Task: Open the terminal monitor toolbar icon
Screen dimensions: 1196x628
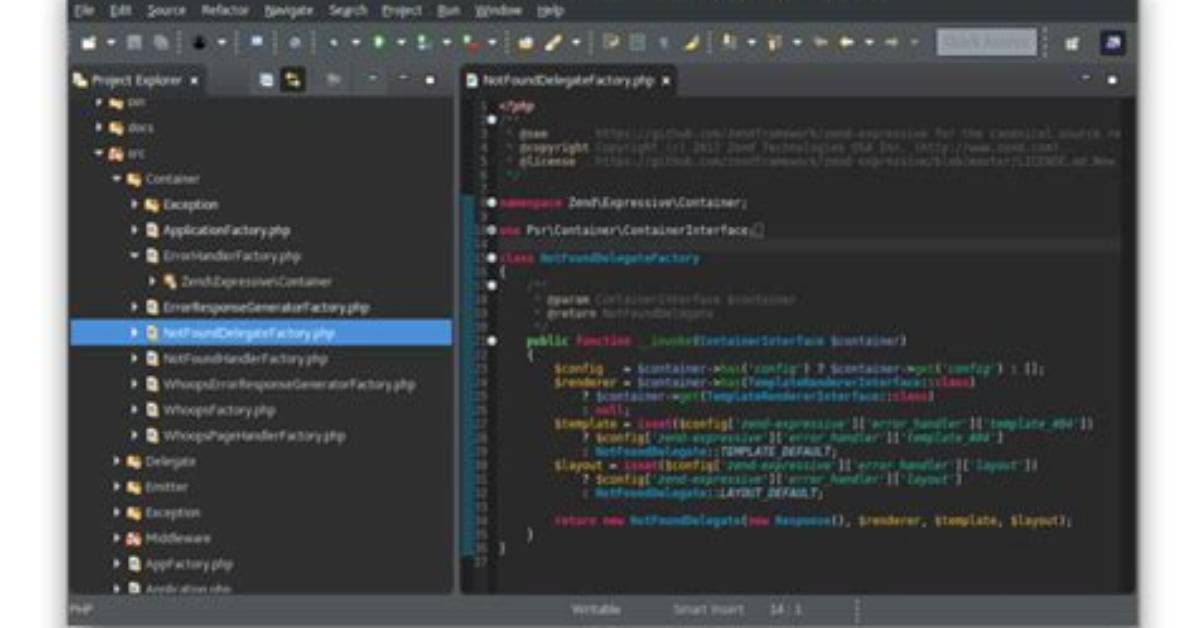Action: pos(256,43)
